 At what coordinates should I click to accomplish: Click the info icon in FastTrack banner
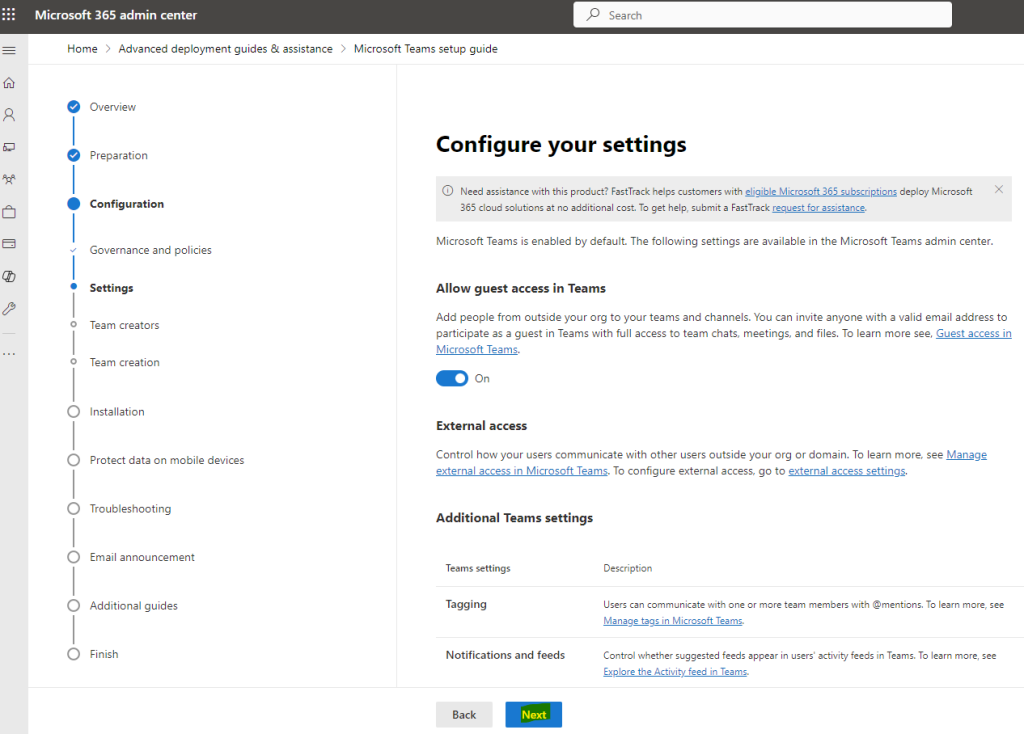click(x=447, y=191)
